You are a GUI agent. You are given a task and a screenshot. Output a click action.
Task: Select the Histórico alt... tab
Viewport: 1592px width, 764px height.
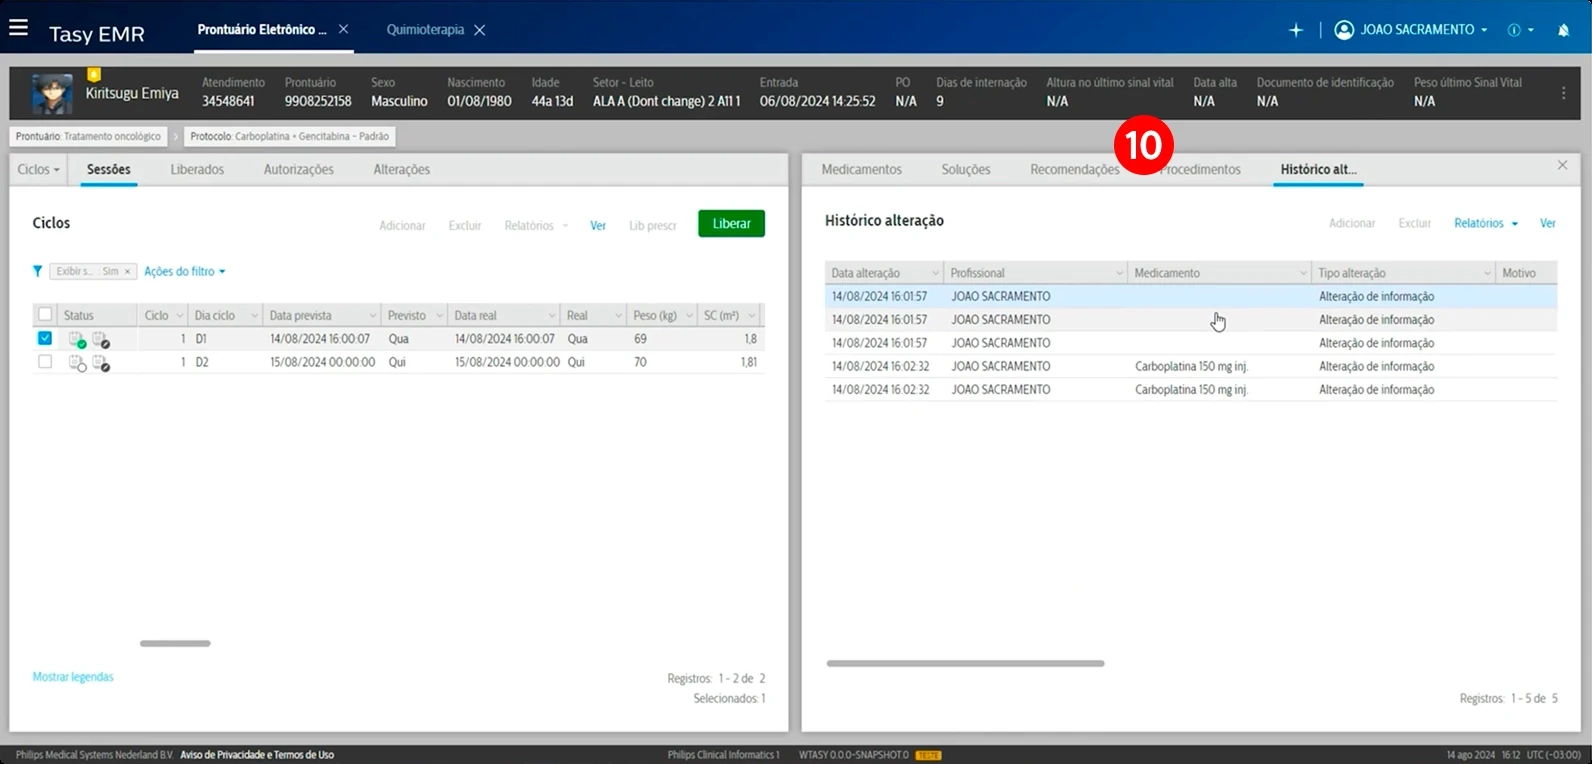pyautogui.click(x=1318, y=169)
